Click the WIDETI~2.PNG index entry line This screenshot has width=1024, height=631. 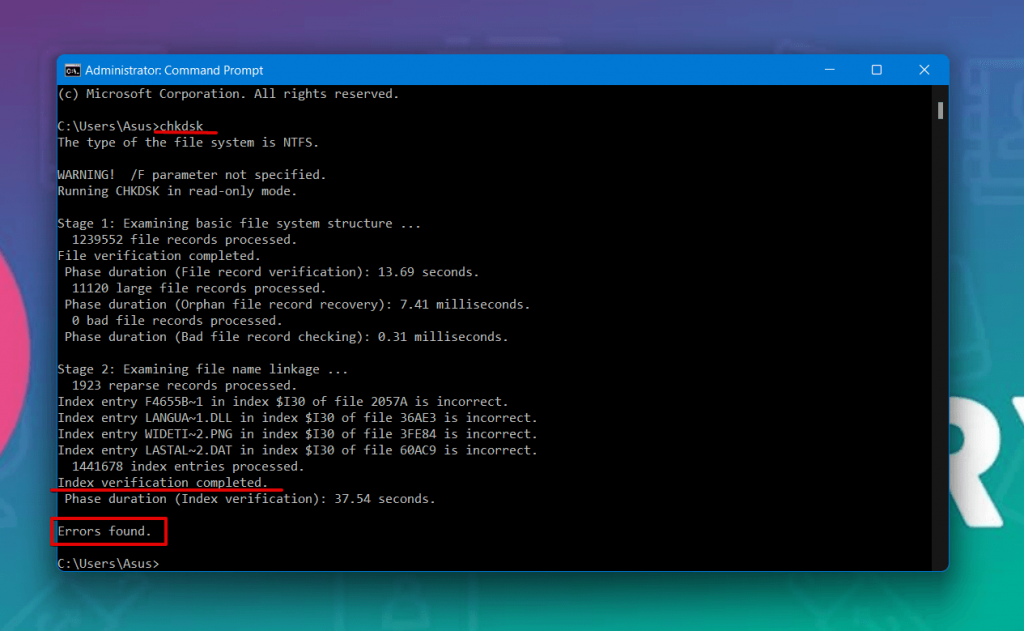click(297, 434)
